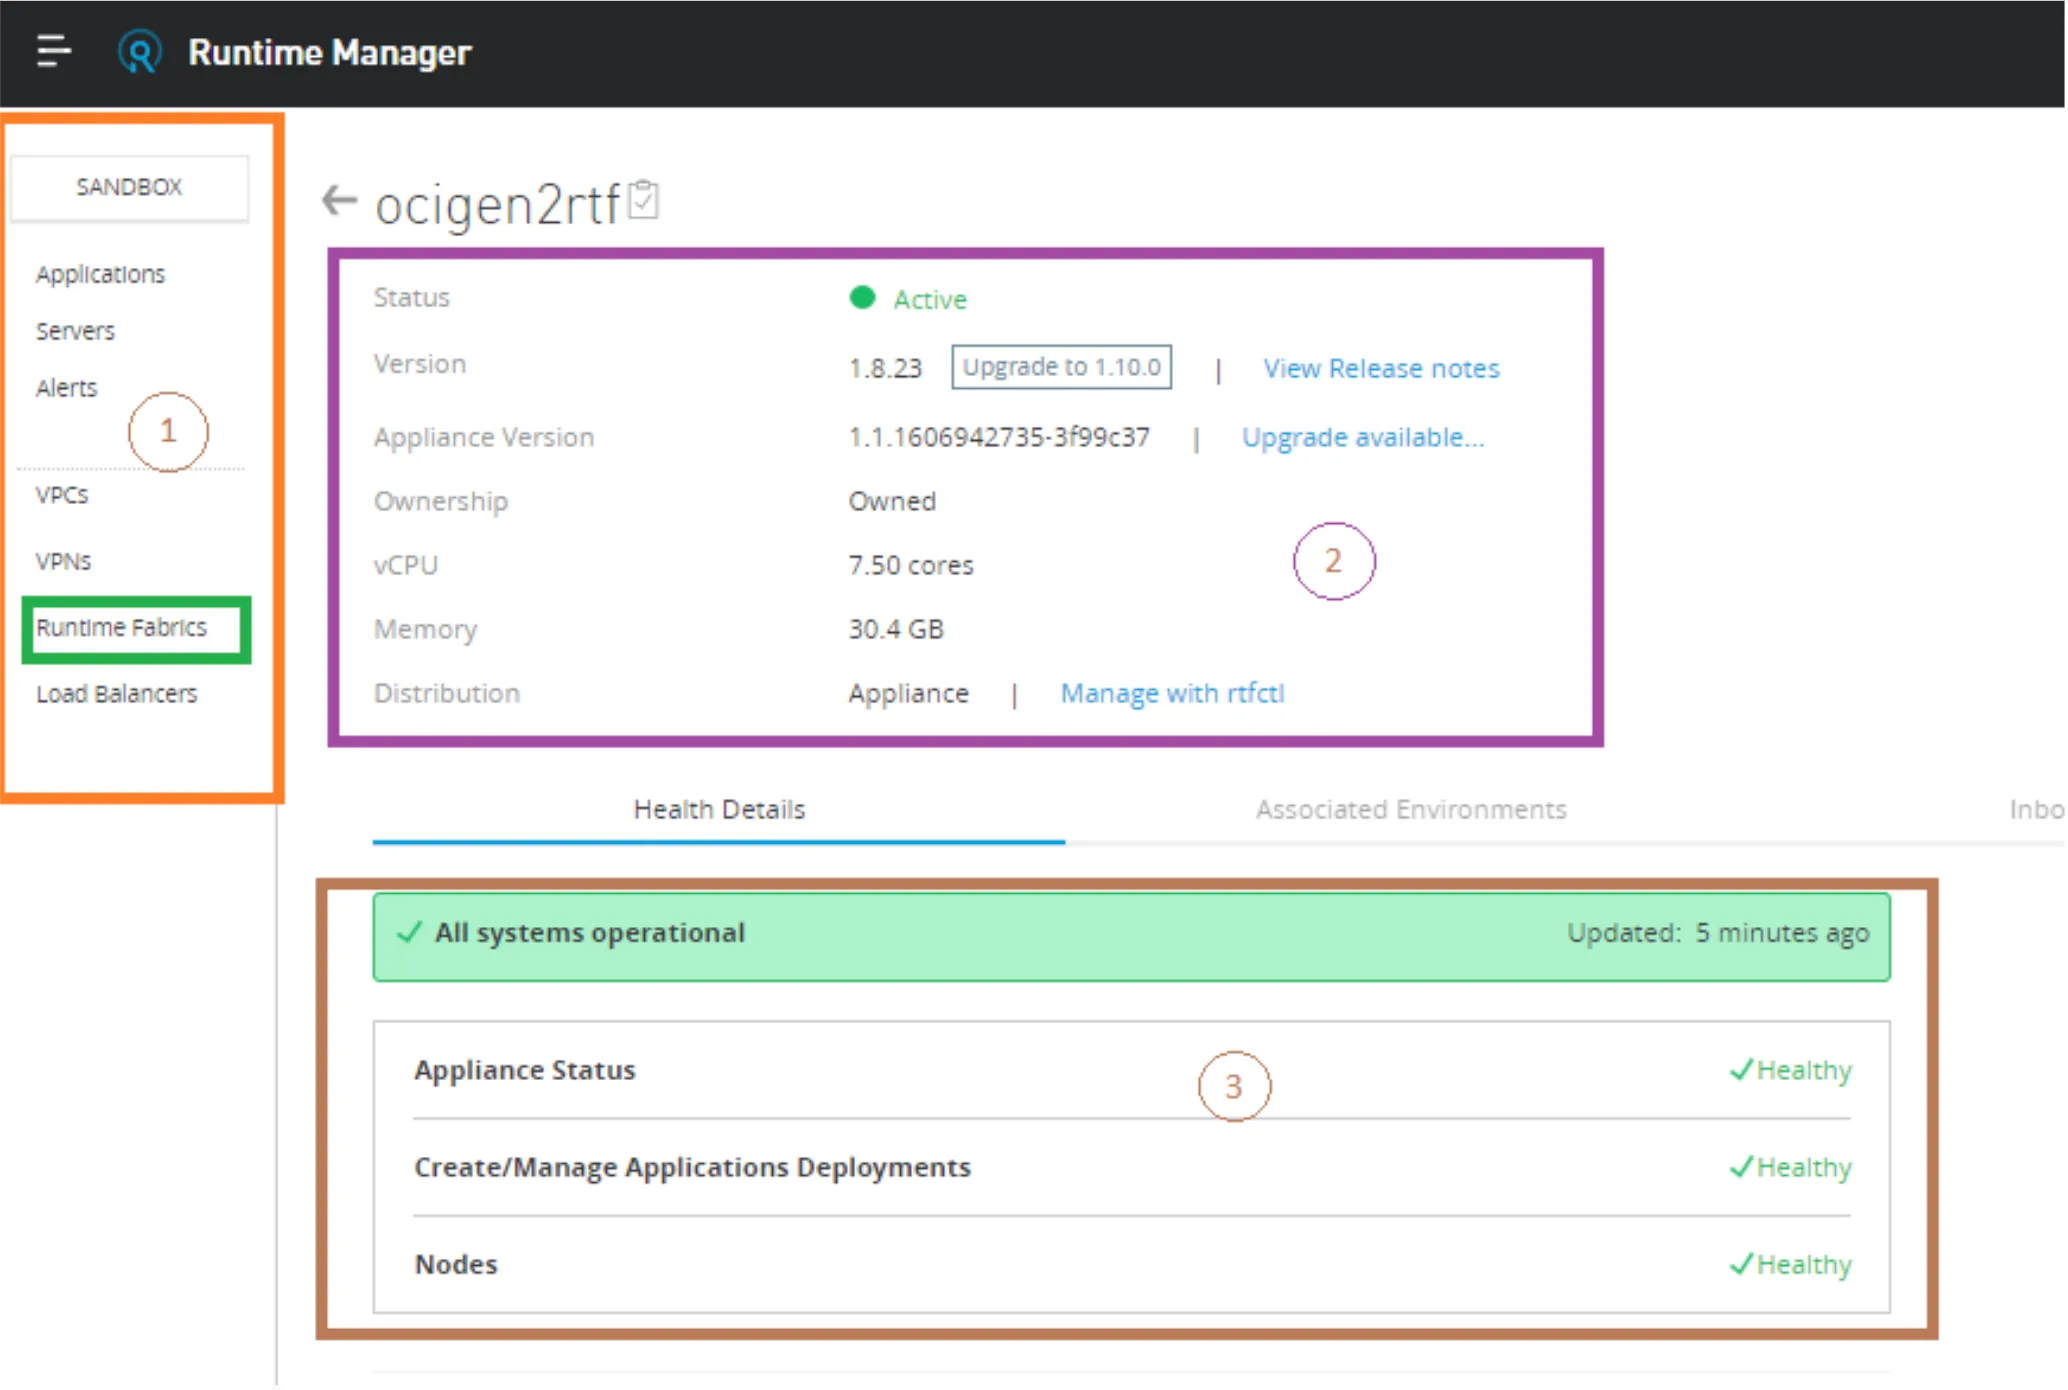The height and width of the screenshot is (1390, 2068).
Task: Switch to the Health Details tab
Action: [x=719, y=809]
